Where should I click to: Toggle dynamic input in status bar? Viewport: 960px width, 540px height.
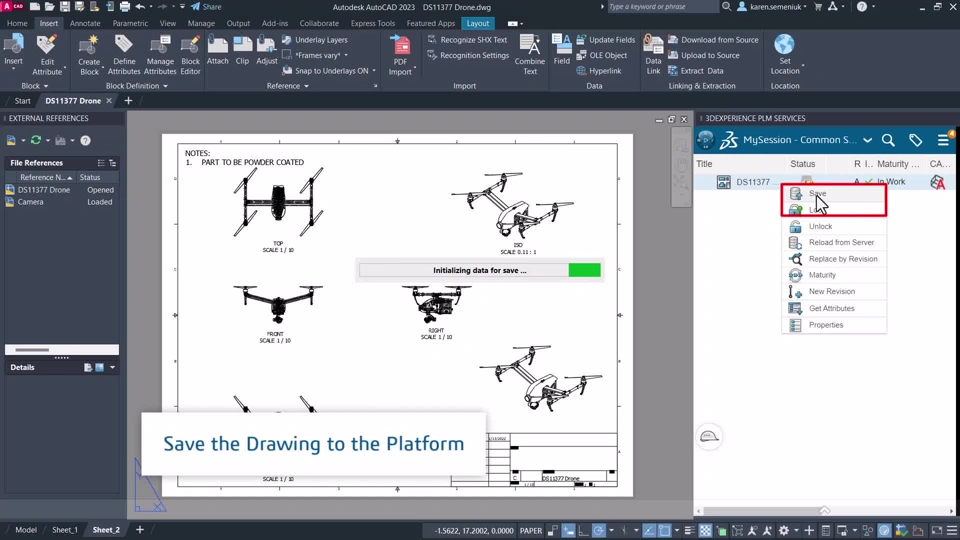point(569,531)
